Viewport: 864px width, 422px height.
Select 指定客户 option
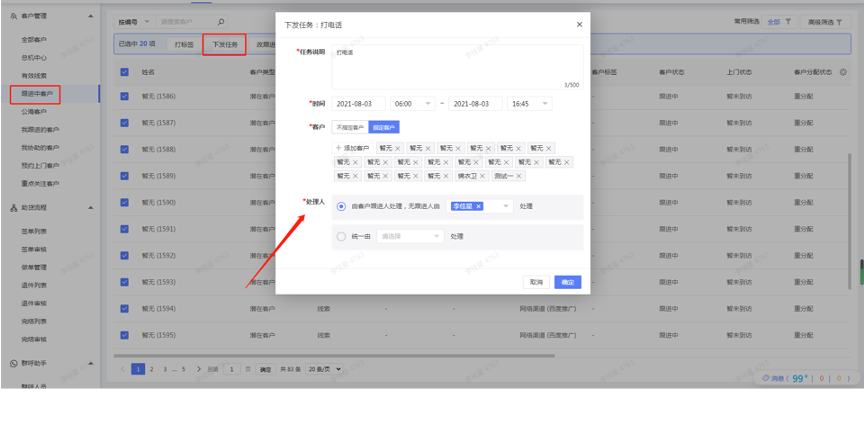pos(384,127)
